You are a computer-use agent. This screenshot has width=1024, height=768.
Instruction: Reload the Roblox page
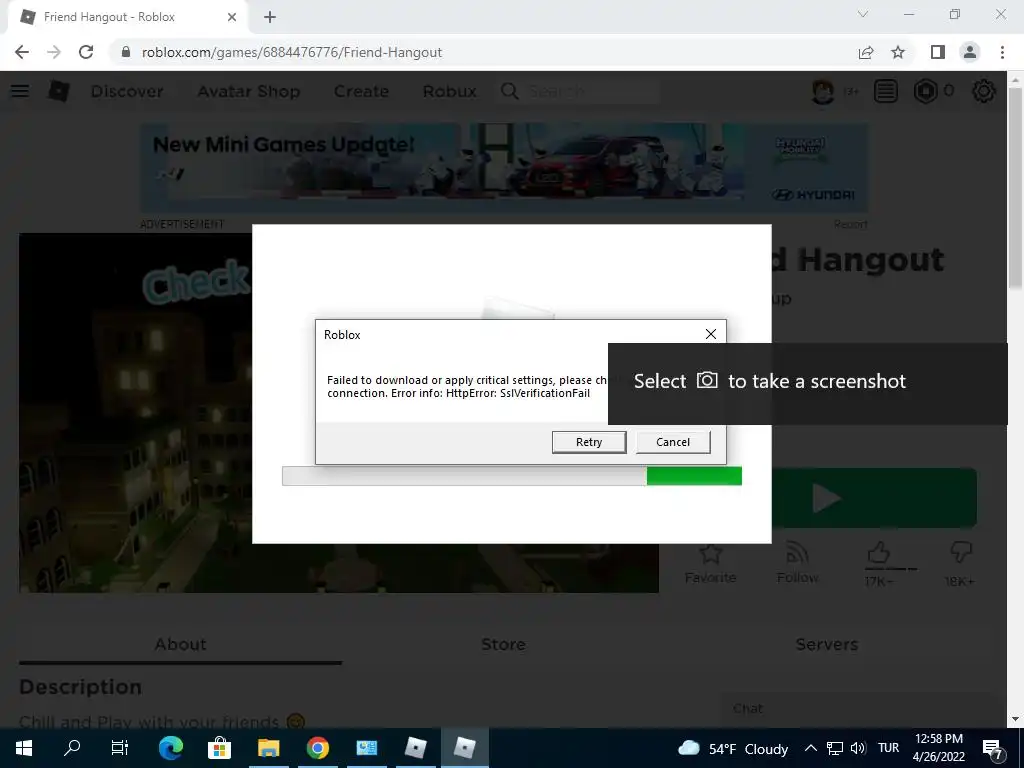[86, 52]
